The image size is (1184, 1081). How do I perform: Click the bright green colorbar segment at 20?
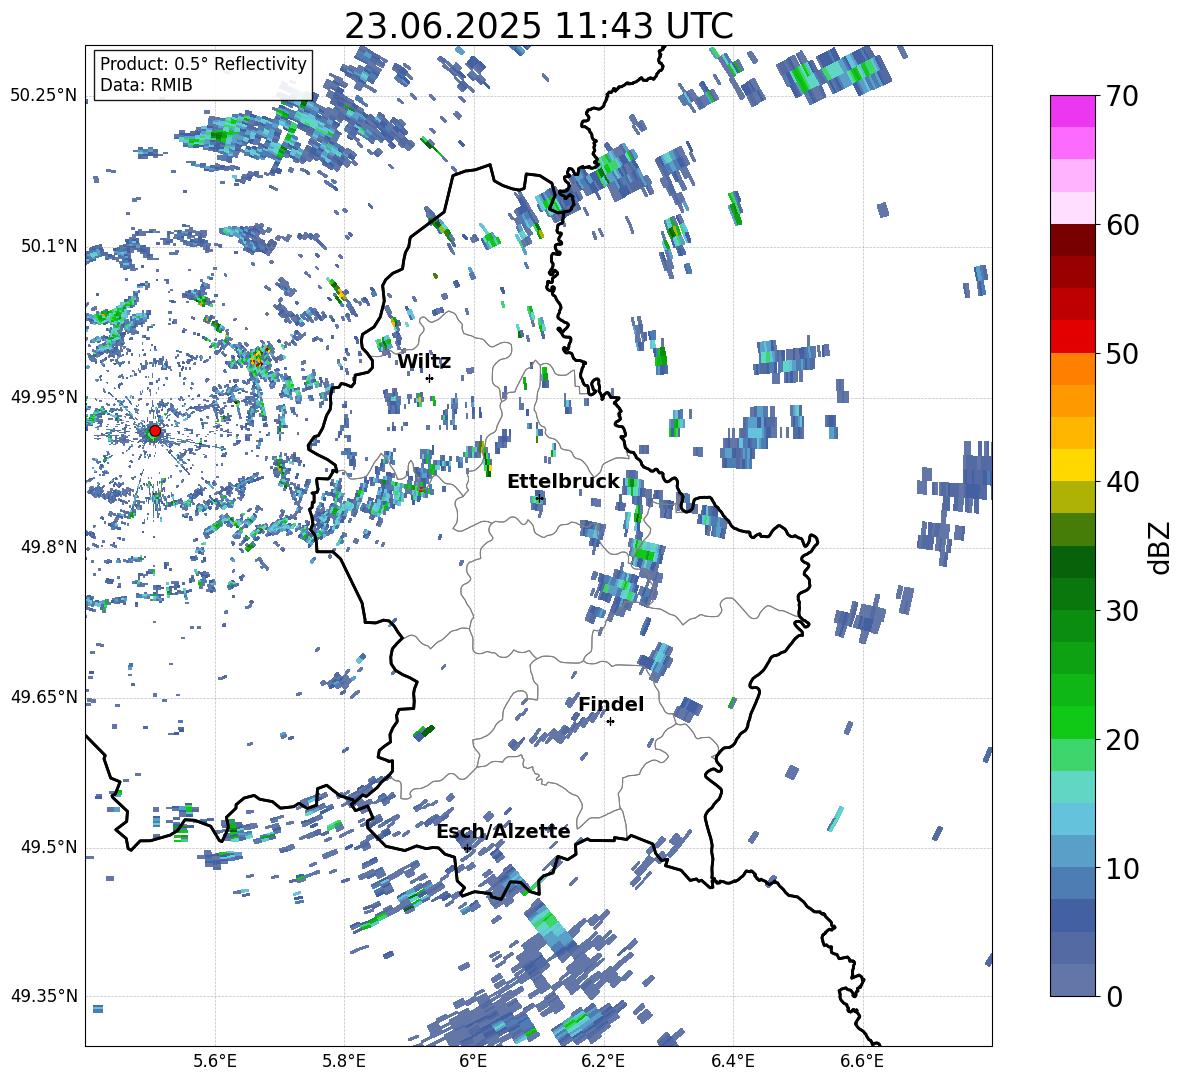(1072, 722)
